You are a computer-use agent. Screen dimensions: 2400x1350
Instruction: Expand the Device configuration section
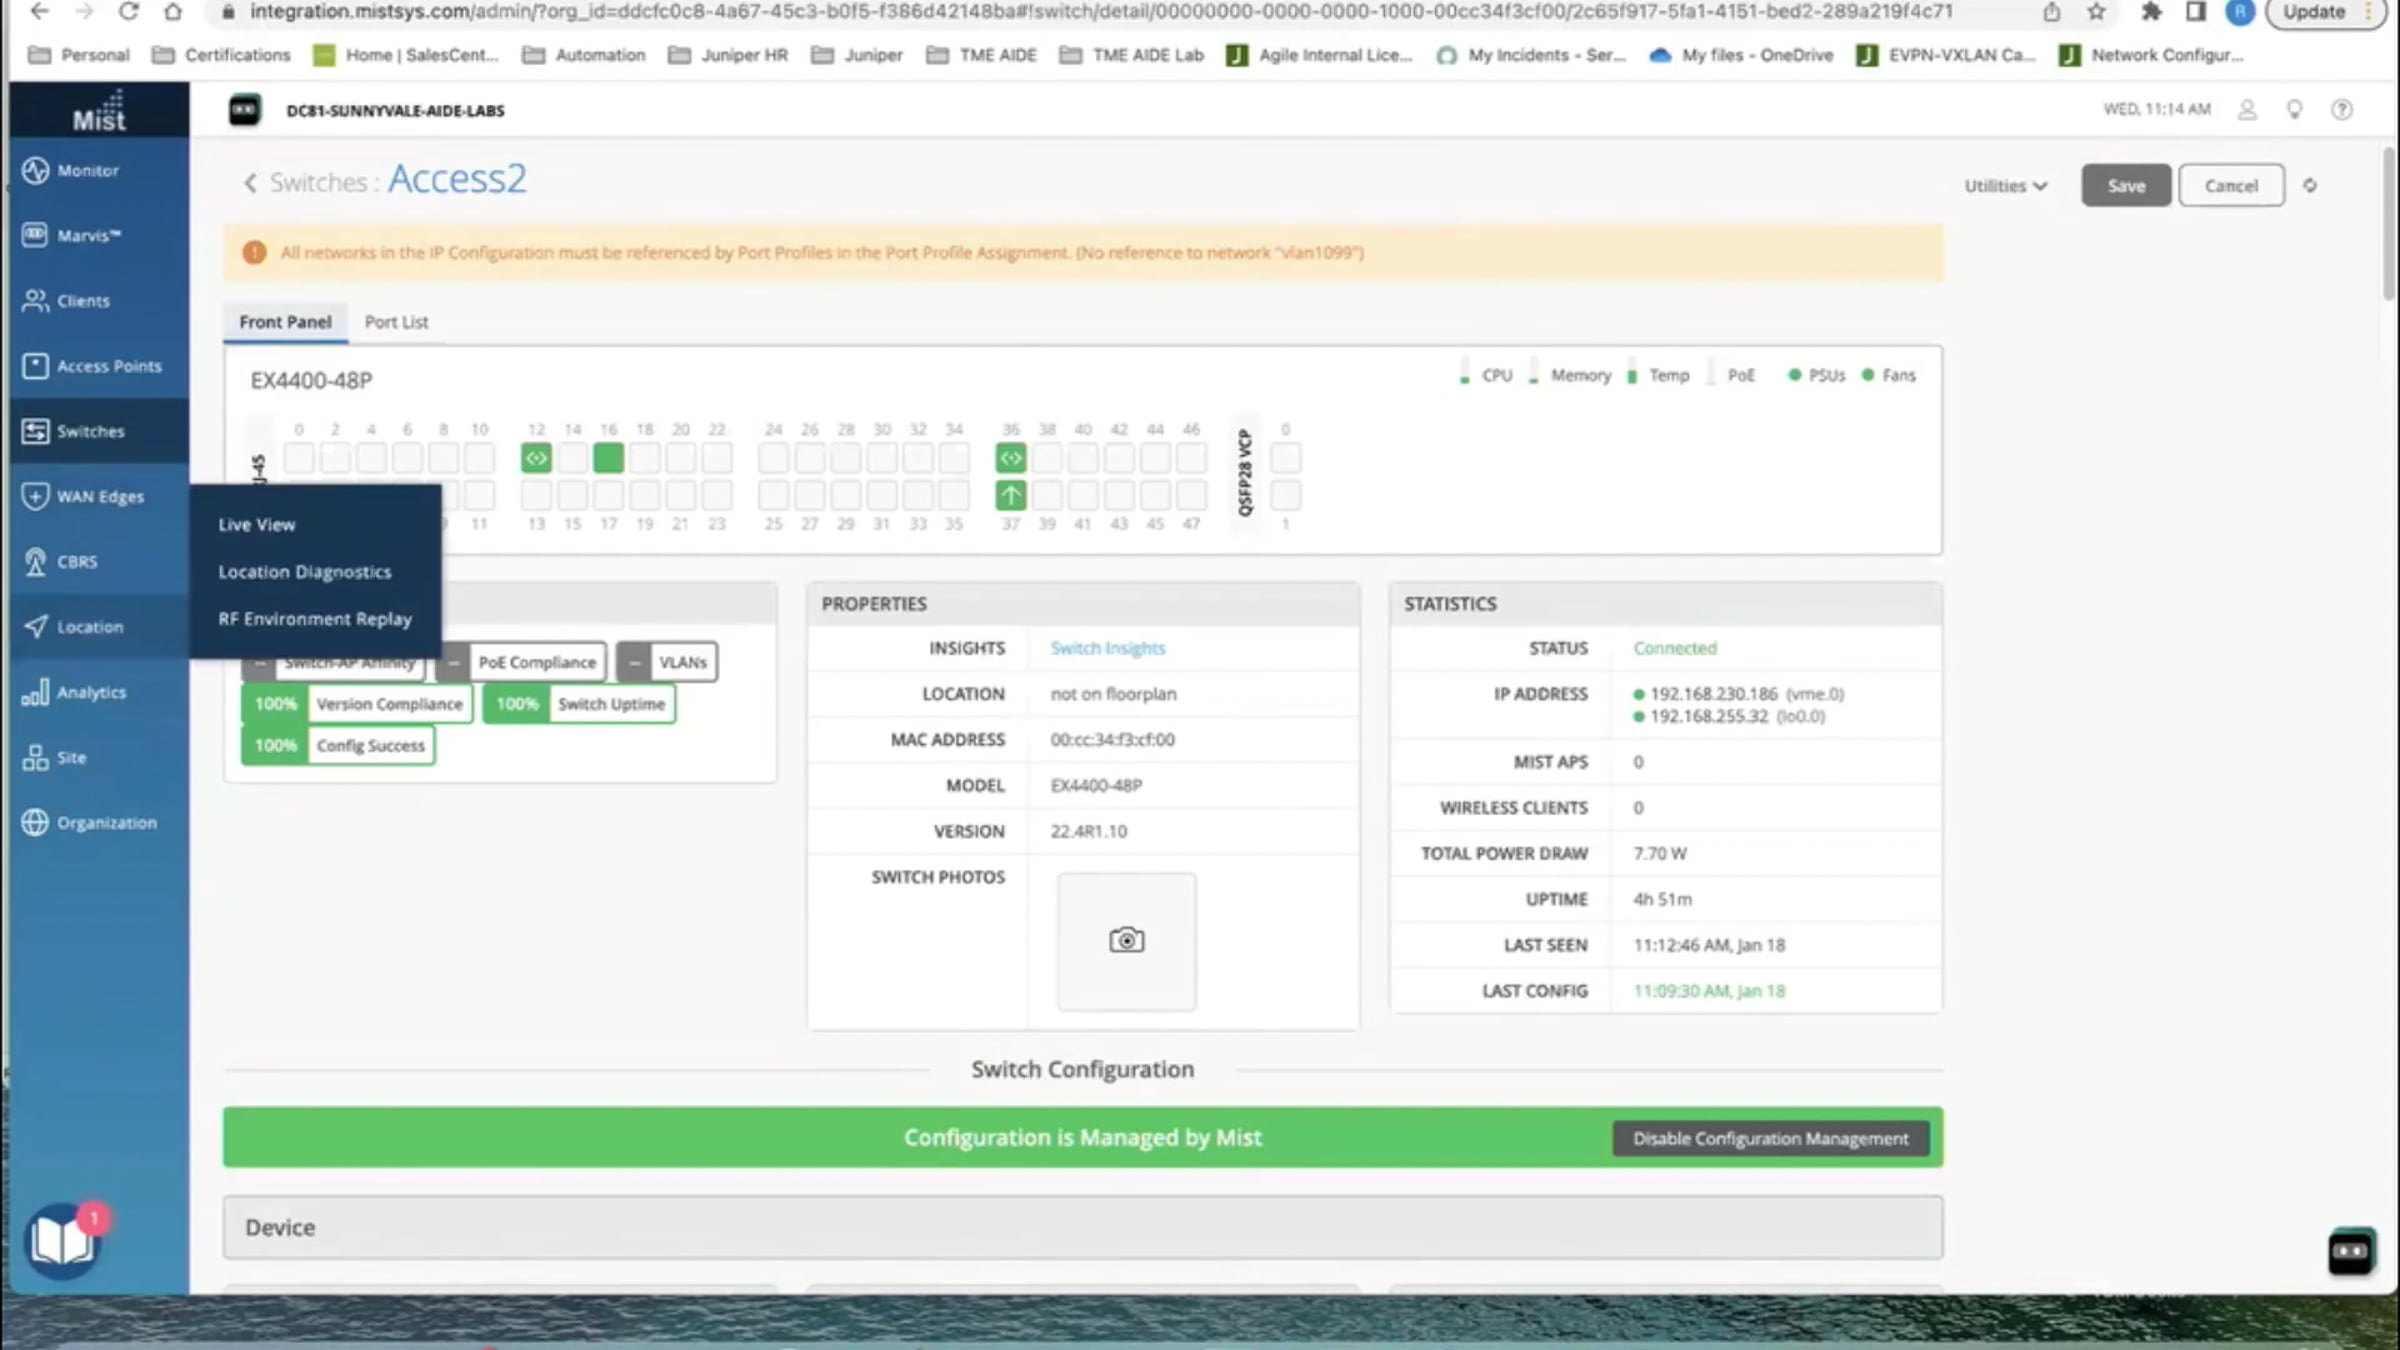(x=1082, y=1227)
